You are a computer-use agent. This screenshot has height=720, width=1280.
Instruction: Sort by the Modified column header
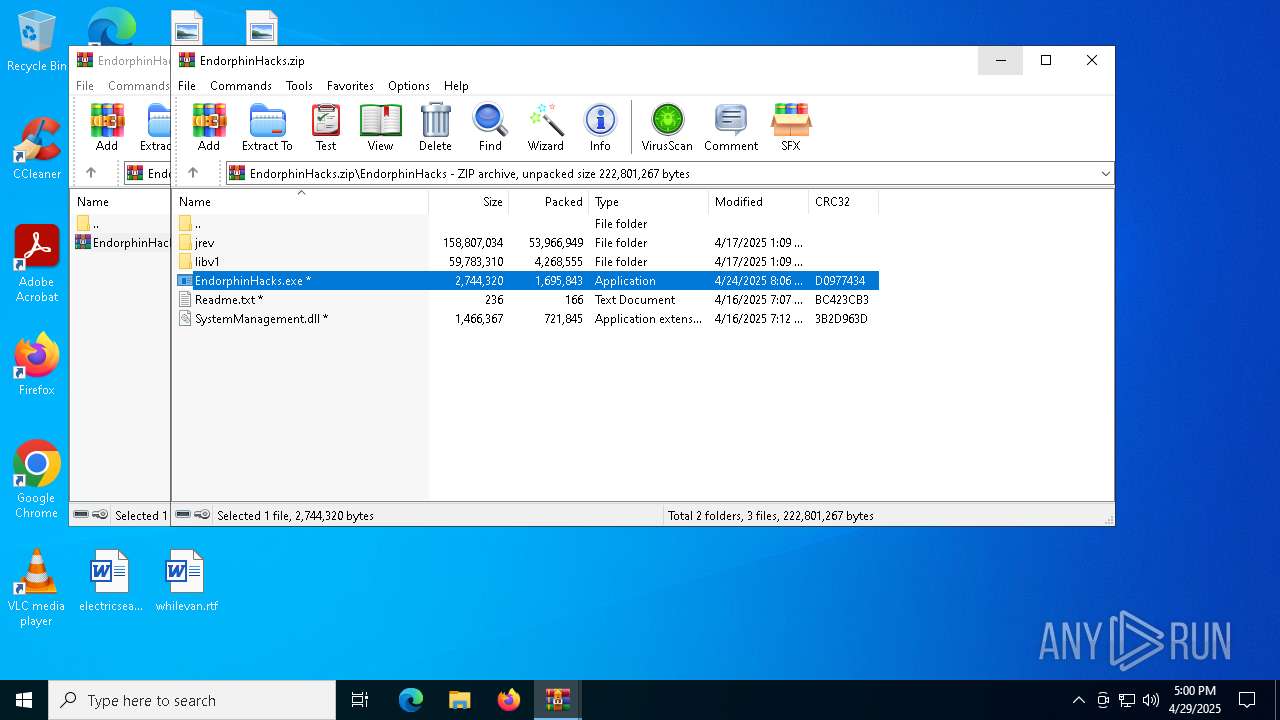coord(759,202)
